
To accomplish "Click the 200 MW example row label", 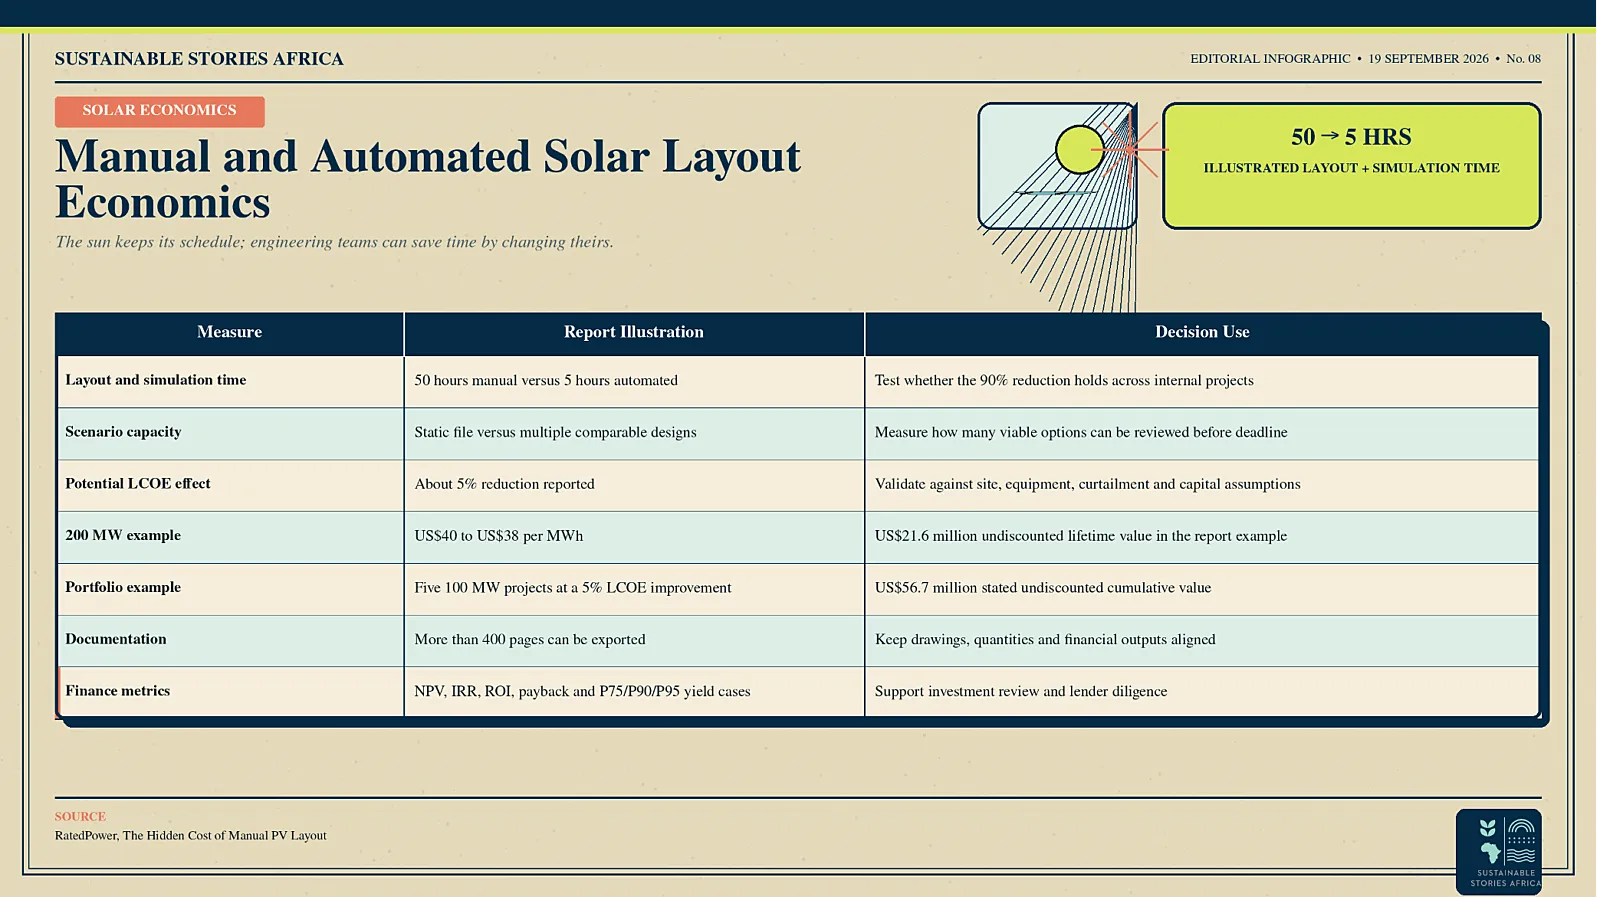I will (x=123, y=536).
